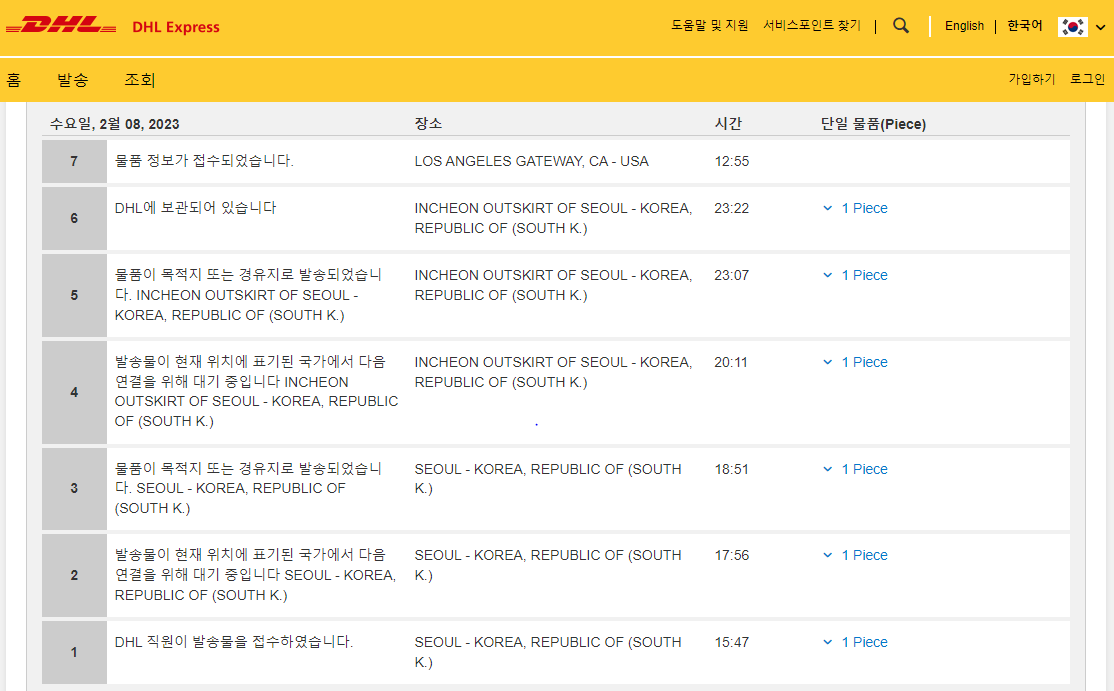
Task: Click the 가입하기 sign-up link
Action: [1032, 79]
